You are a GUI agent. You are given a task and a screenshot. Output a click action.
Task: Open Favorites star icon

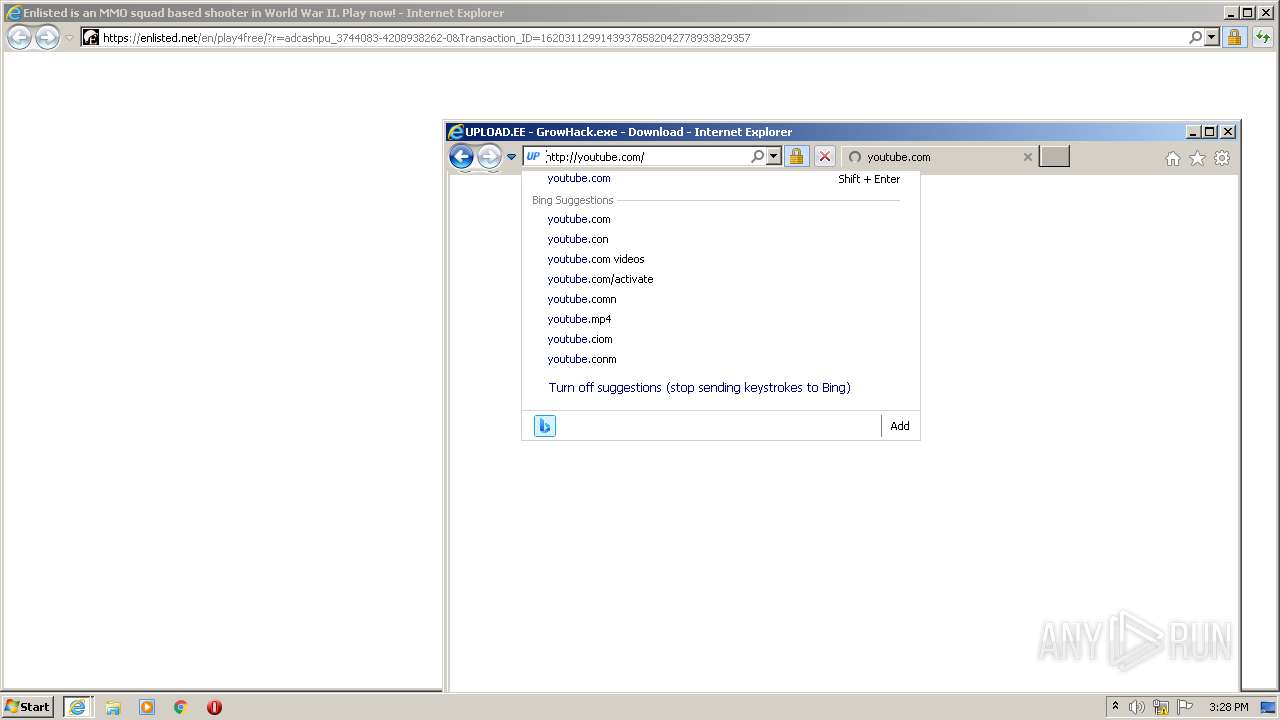tap(1197, 158)
